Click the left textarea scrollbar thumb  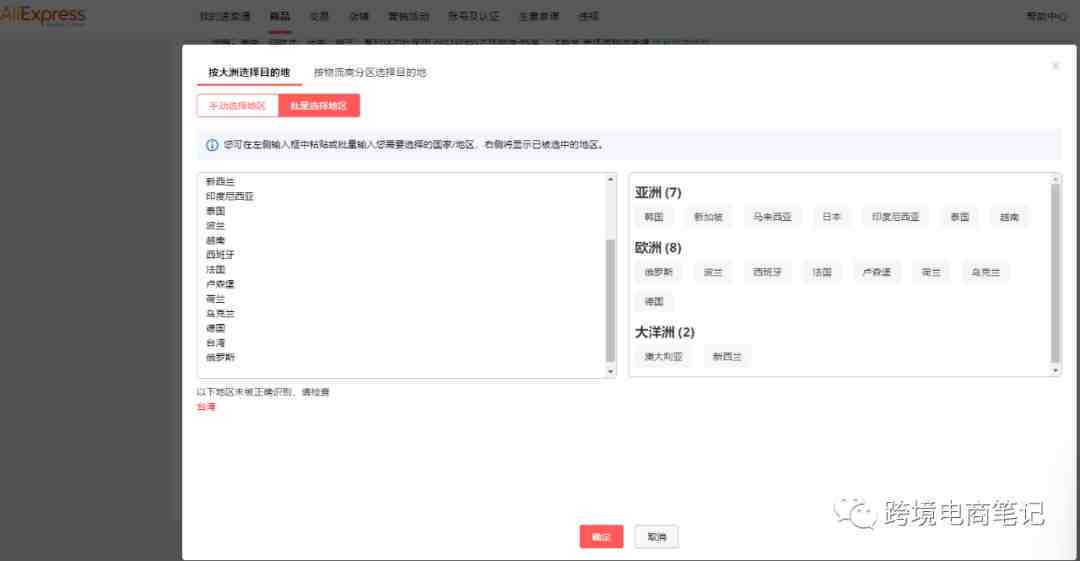pos(610,300)
